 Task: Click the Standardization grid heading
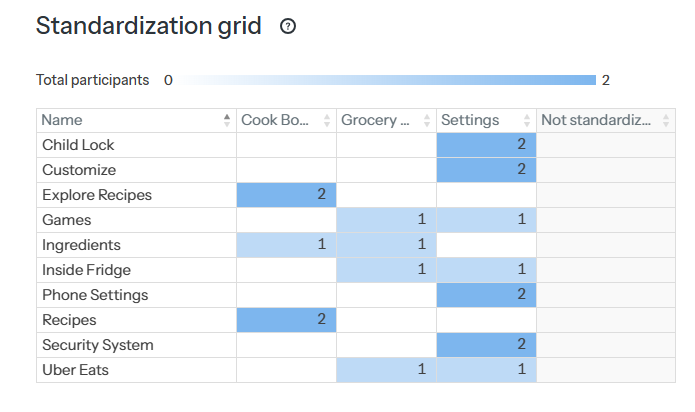tap(148, 27)
